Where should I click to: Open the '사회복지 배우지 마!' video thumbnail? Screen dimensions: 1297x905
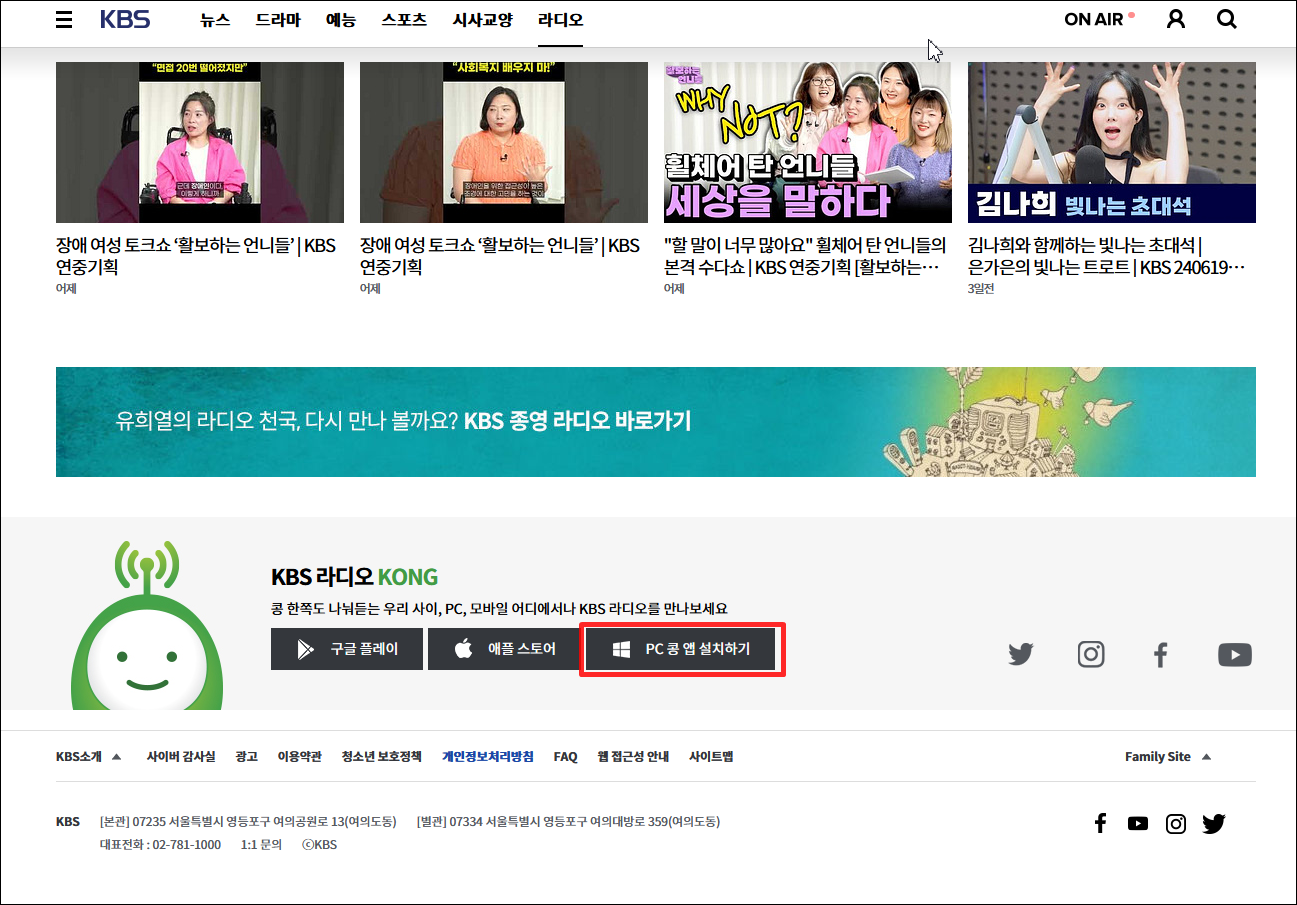pos(504,142)
